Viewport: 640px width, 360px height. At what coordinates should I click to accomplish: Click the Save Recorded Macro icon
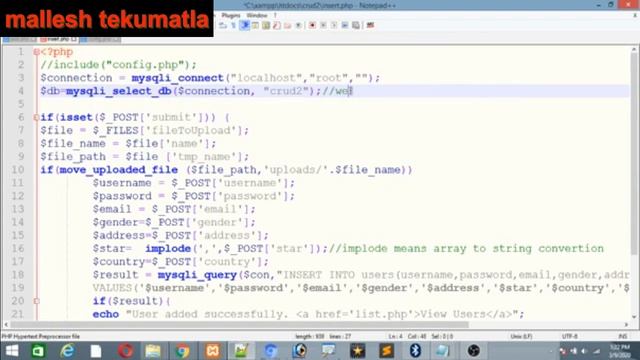tap(356, 25)
